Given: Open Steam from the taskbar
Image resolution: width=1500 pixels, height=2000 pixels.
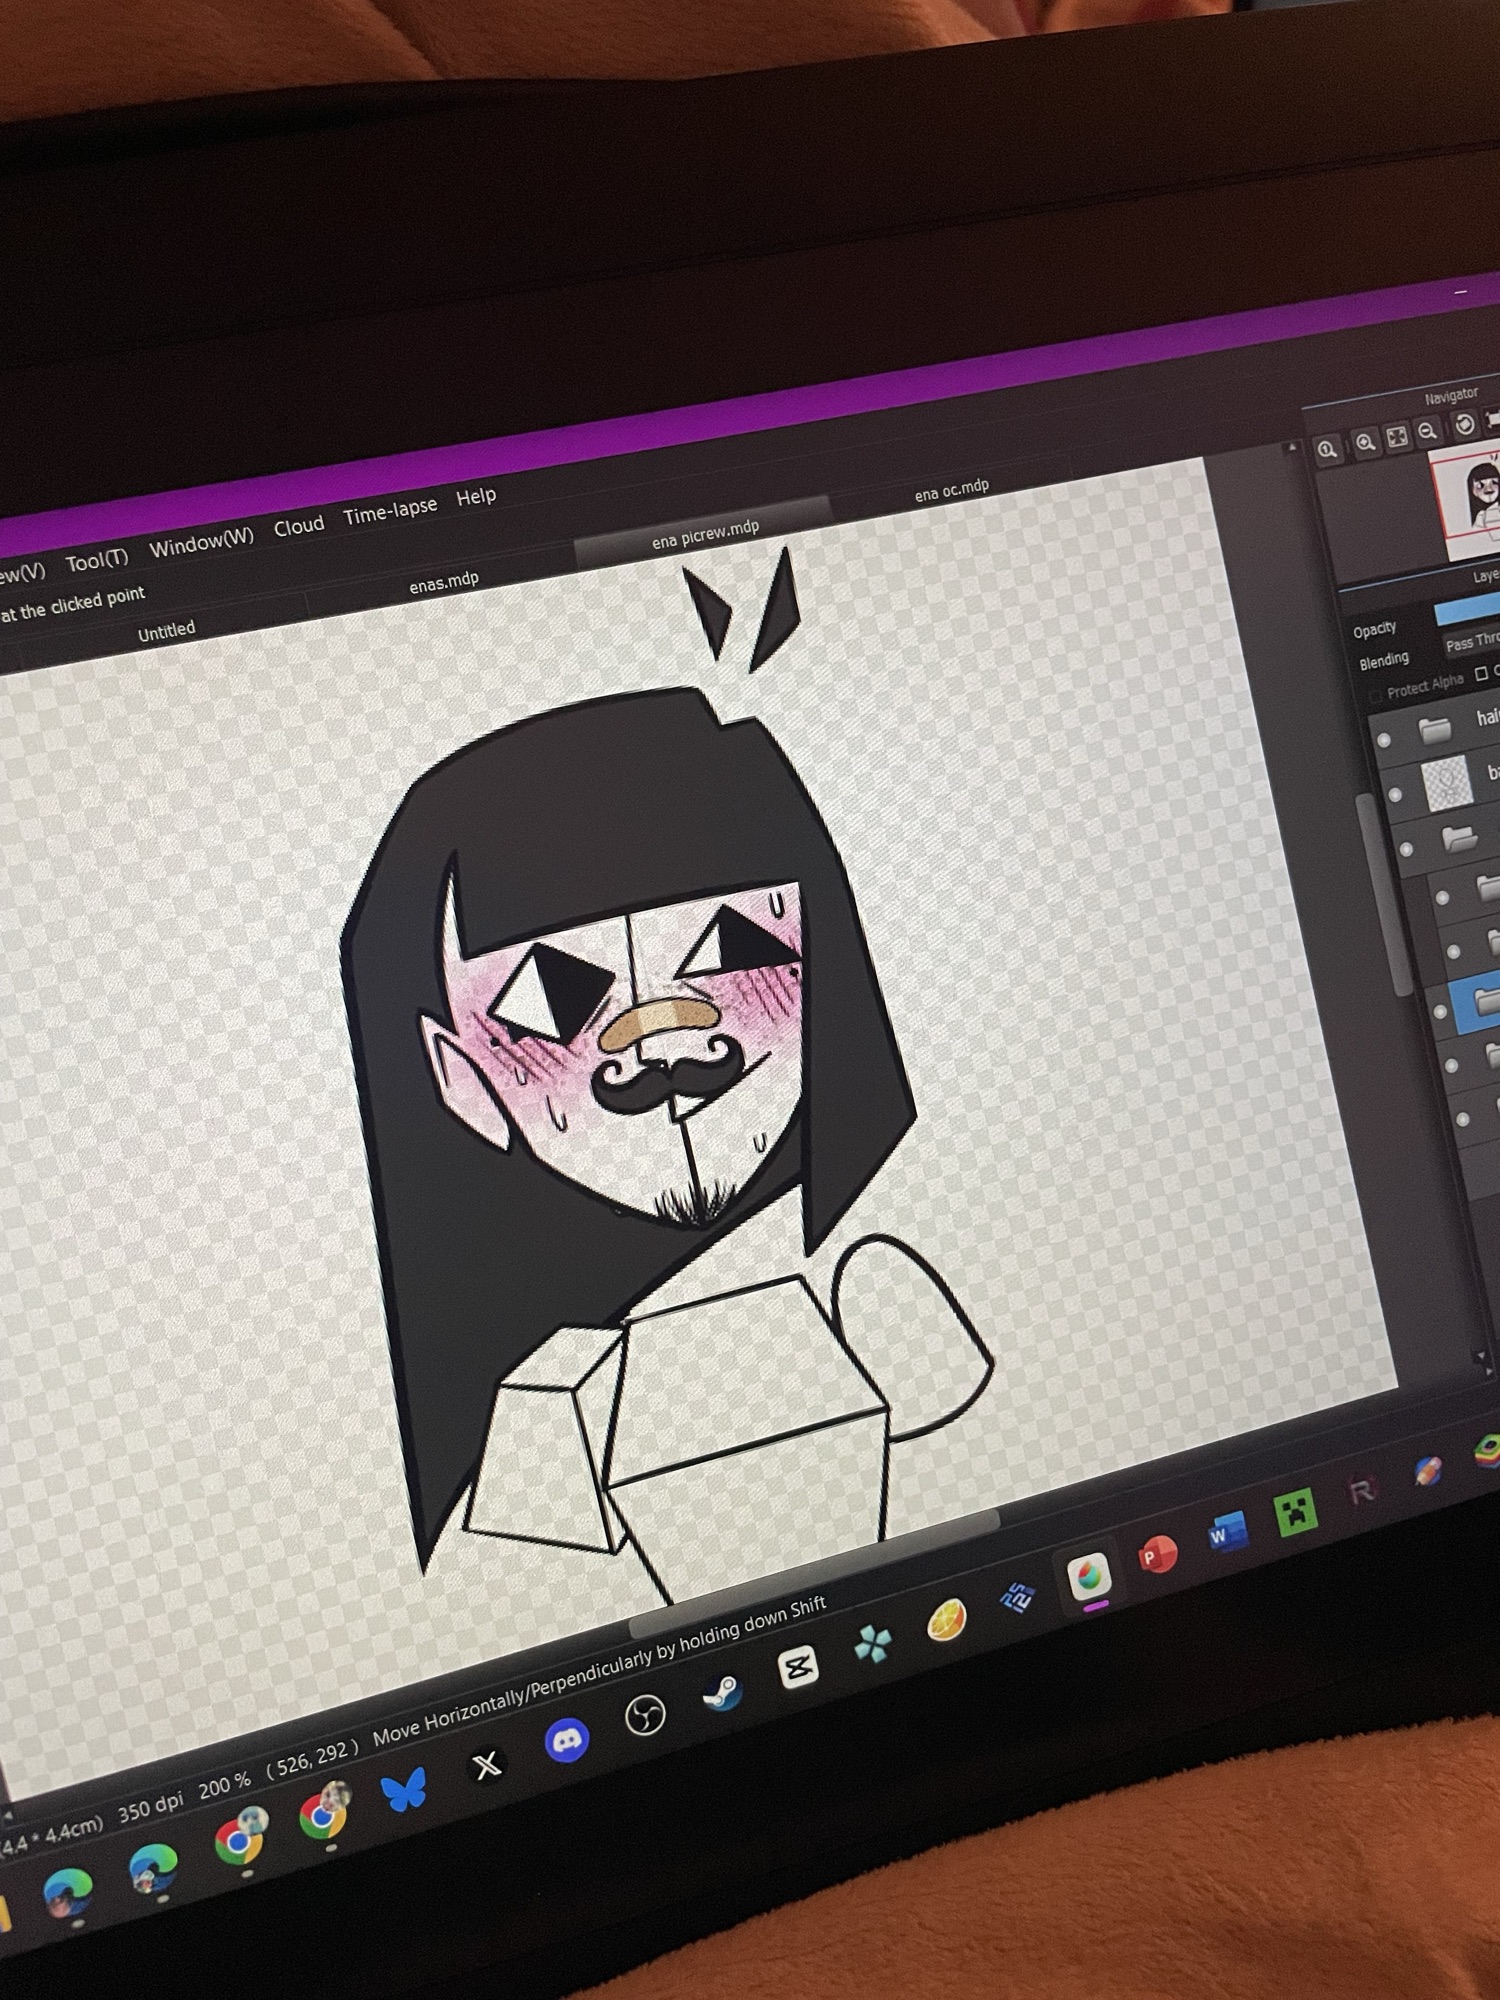Looking at the screenshot, I should pos(721,1692).
